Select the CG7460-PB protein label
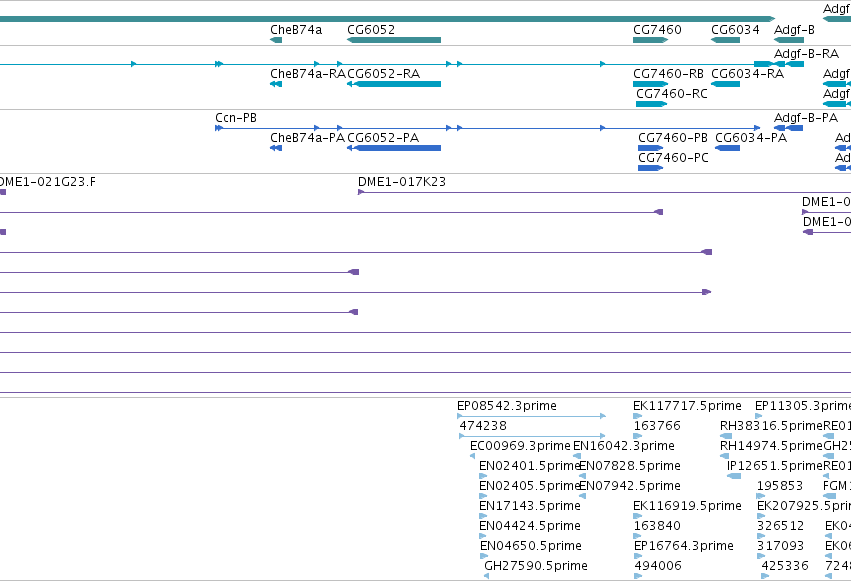The image size is (851, 581). coord(673,138)
